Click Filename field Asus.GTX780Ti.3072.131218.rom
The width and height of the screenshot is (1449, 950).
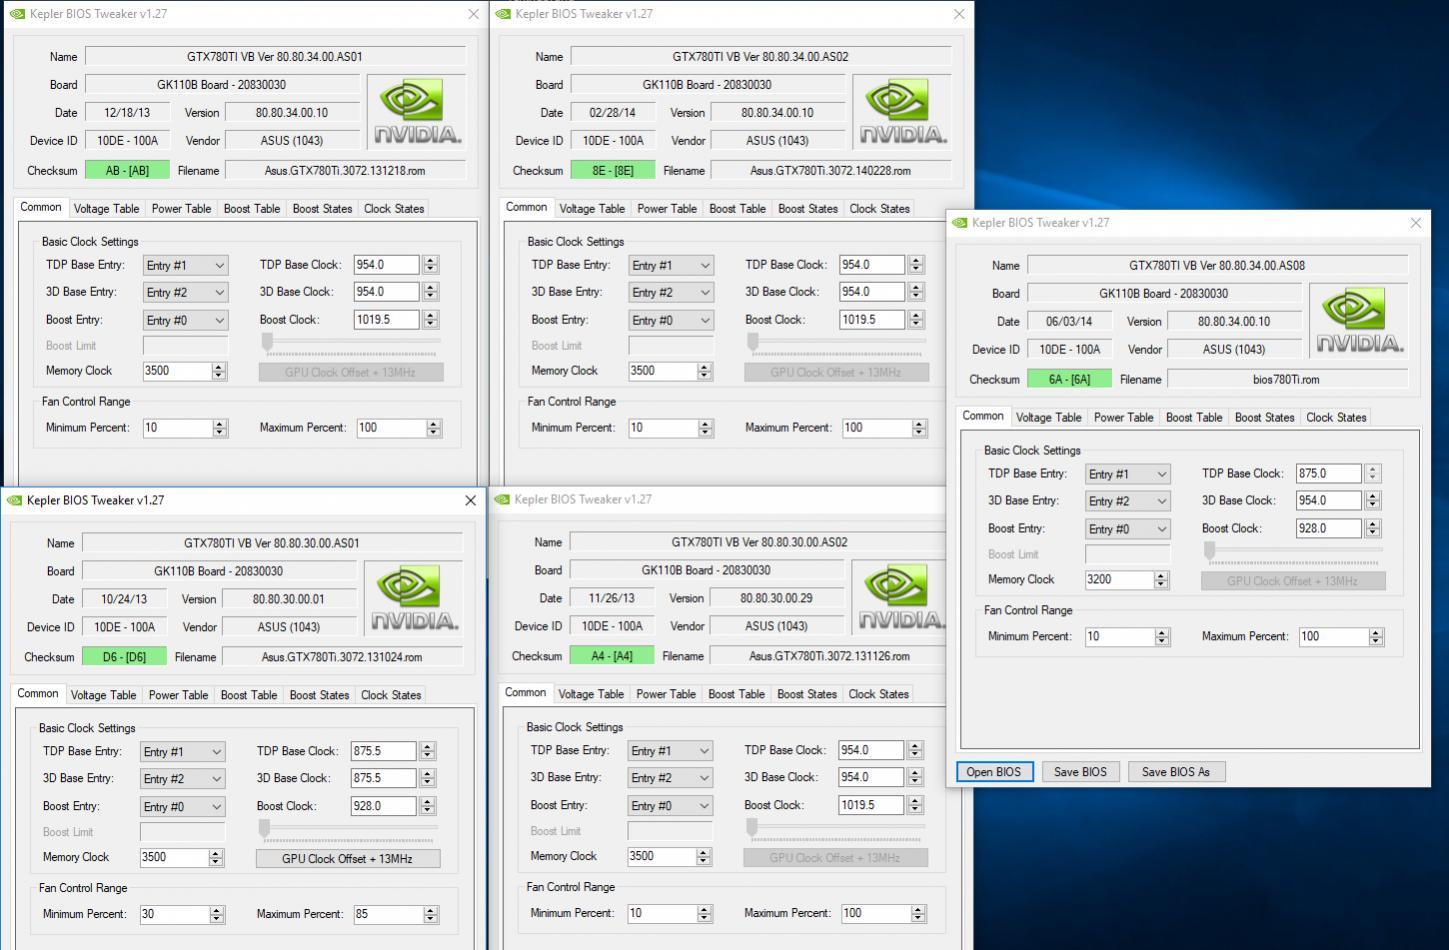coord(345,171)
